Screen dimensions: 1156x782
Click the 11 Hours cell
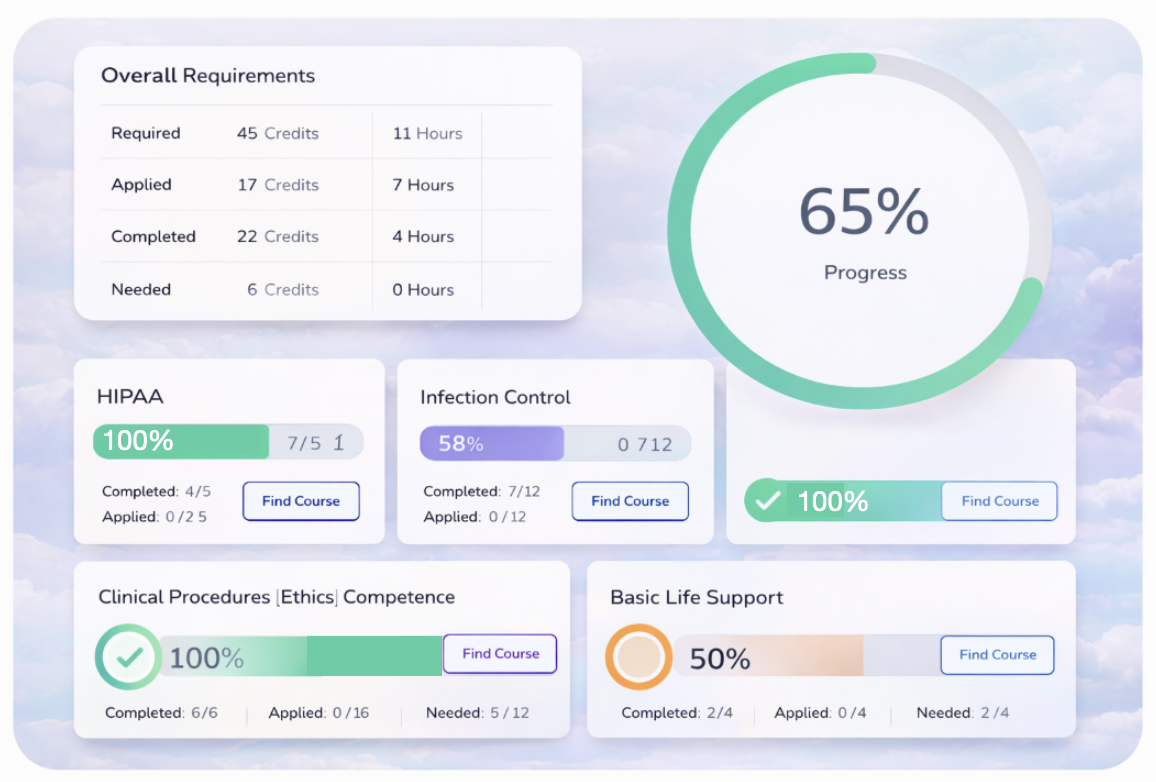point(428,133)
